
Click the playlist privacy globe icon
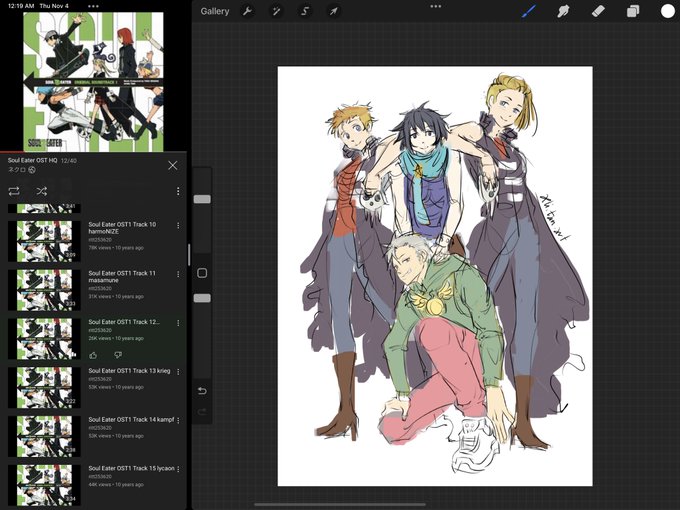tap(32, 170)
